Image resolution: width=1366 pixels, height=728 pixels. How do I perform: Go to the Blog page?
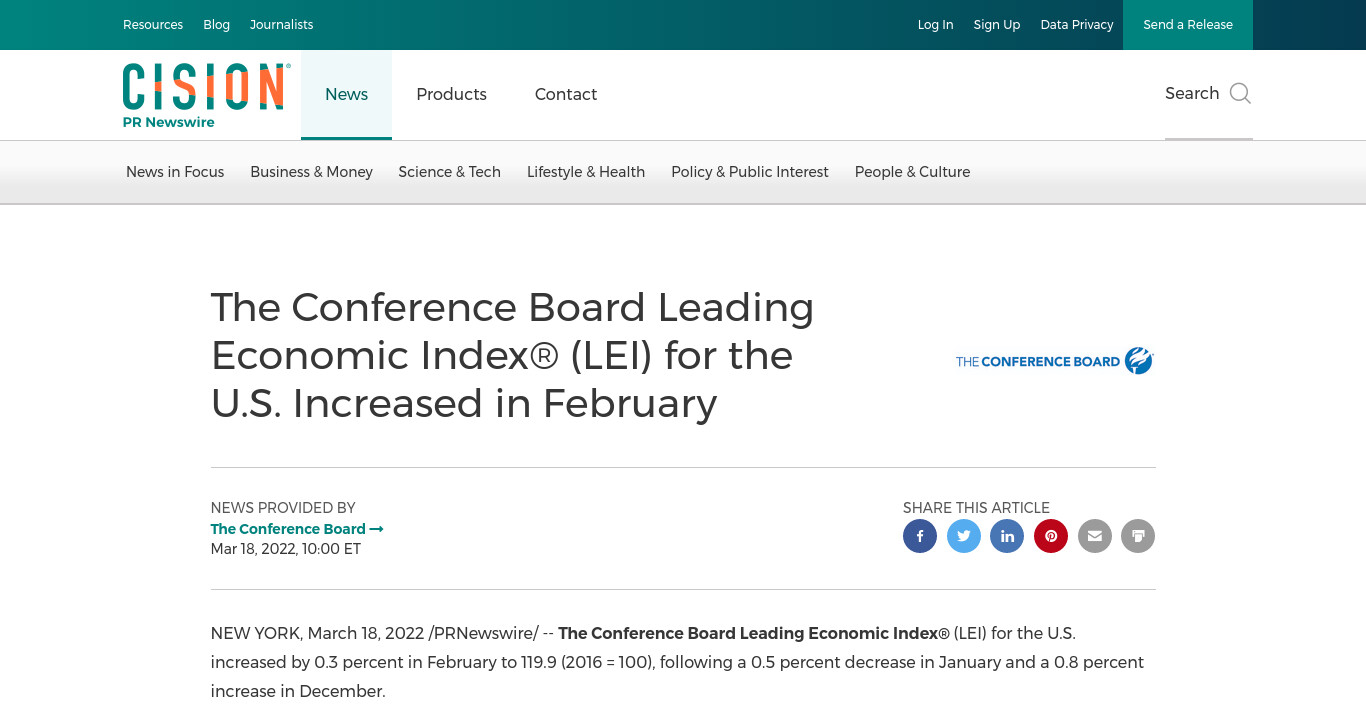[217, 25]
